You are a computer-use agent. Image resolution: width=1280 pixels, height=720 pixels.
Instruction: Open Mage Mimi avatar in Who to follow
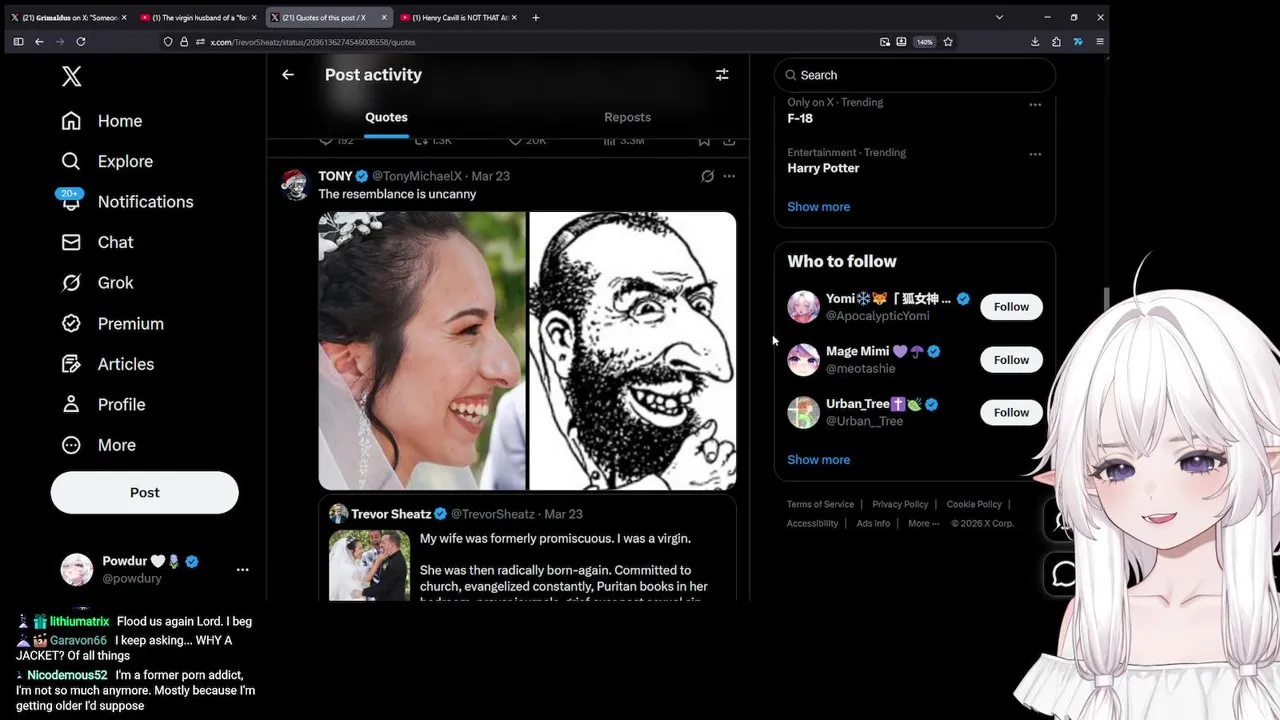pos(803,360)
